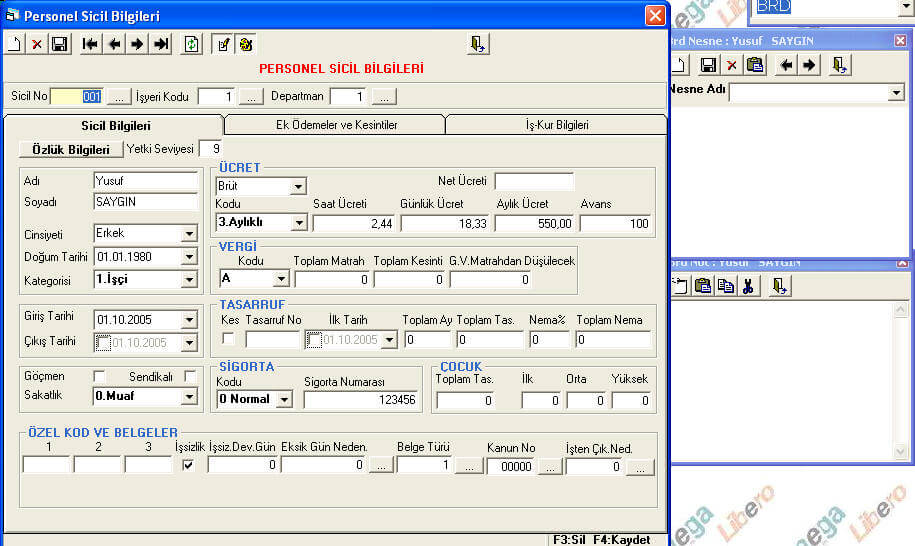Open the Nesne Adı combo box
The height and width of the screenshot is (546, 915).
pyautogui.click(x=895, y=93)
